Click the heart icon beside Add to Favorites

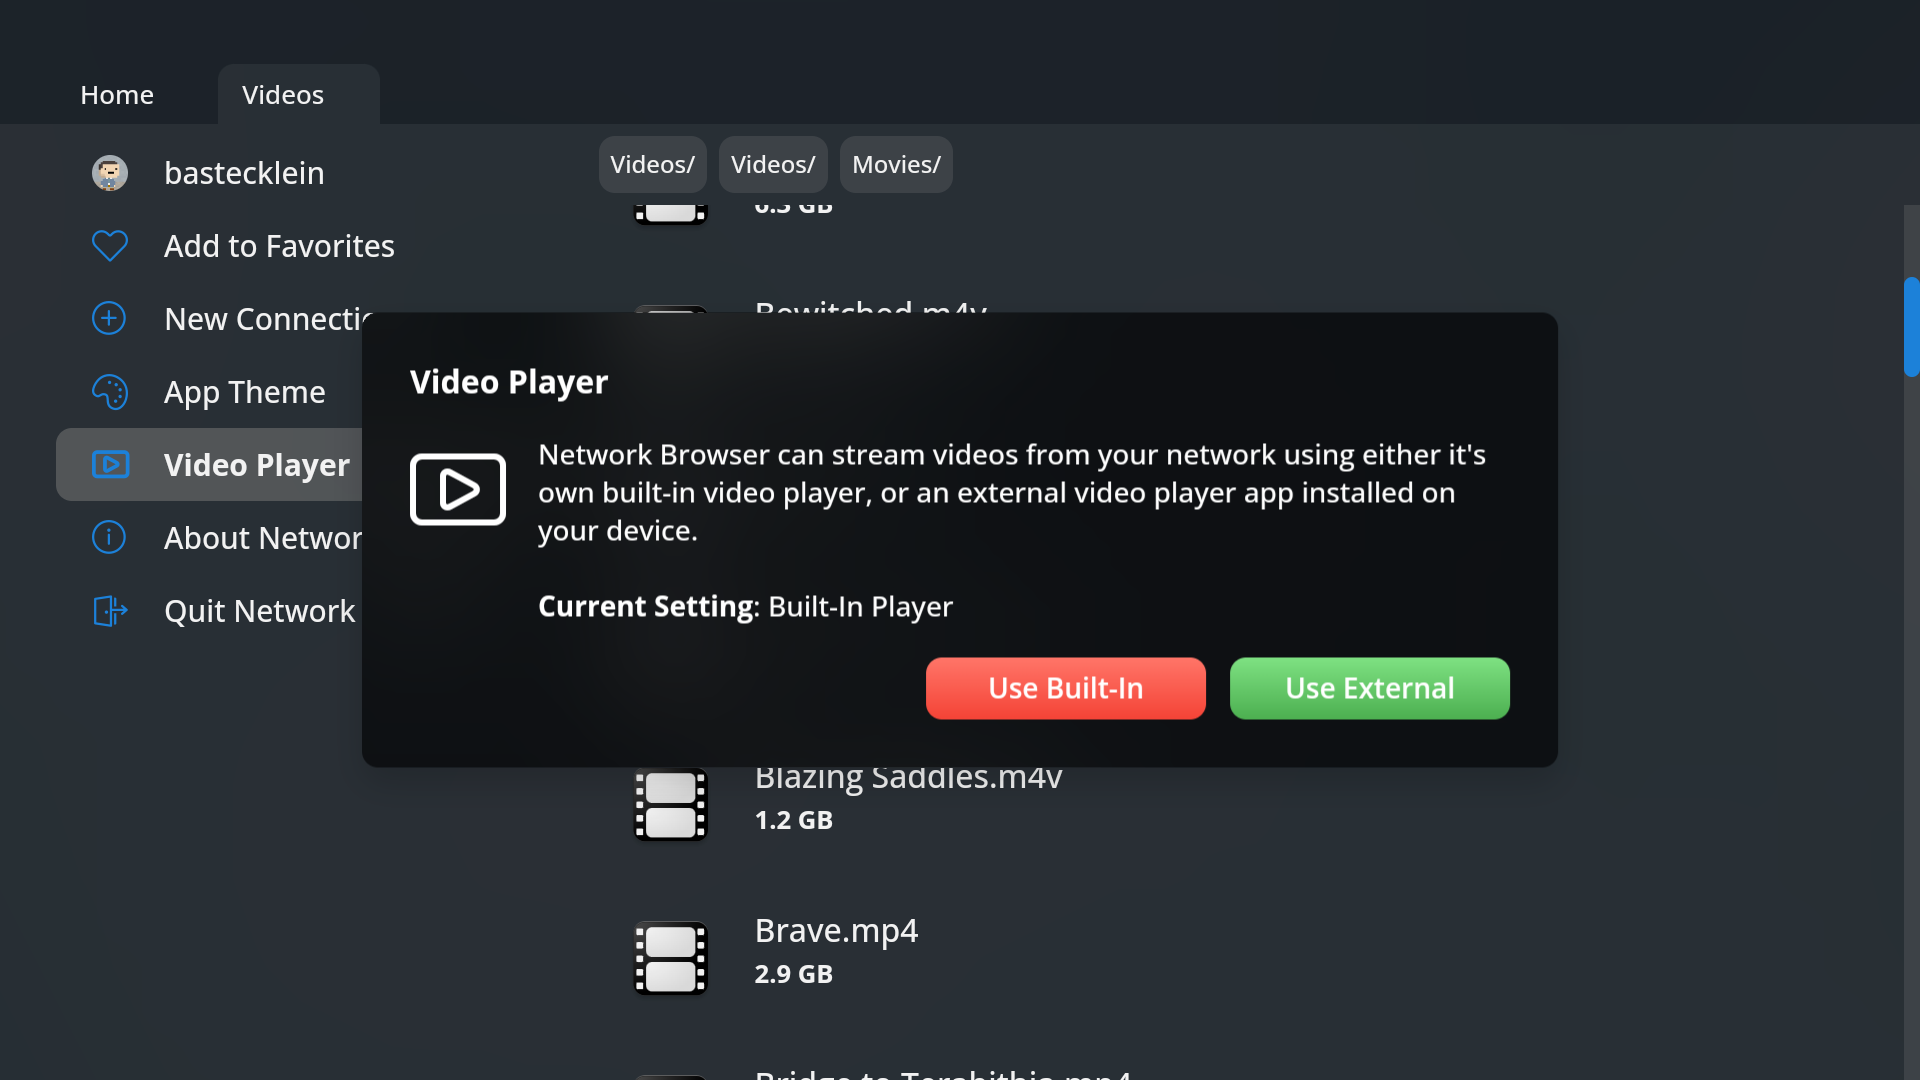pos(109,245)
